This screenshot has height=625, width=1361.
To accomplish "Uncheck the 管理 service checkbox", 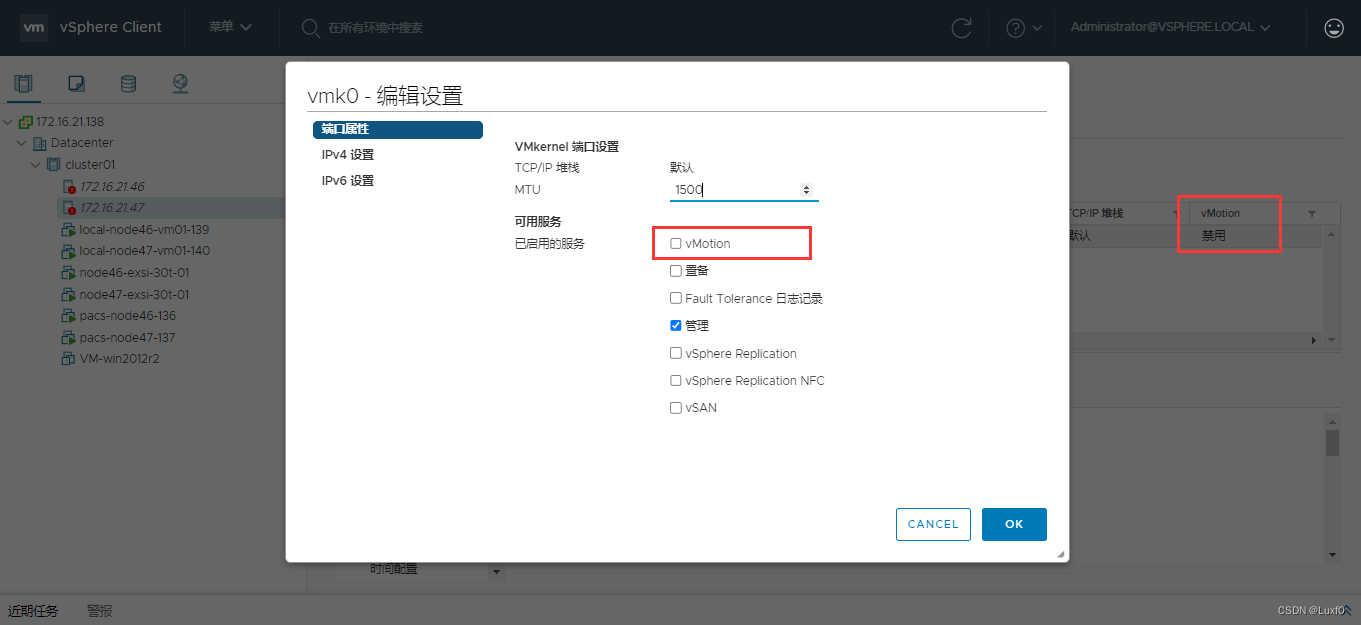I will tap(676, 325).
